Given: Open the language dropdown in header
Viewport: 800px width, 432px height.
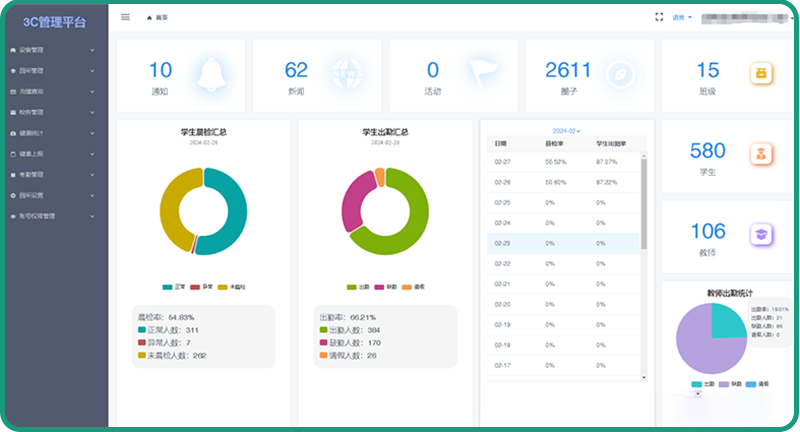Looking at the screenshot, I should 682,17.
